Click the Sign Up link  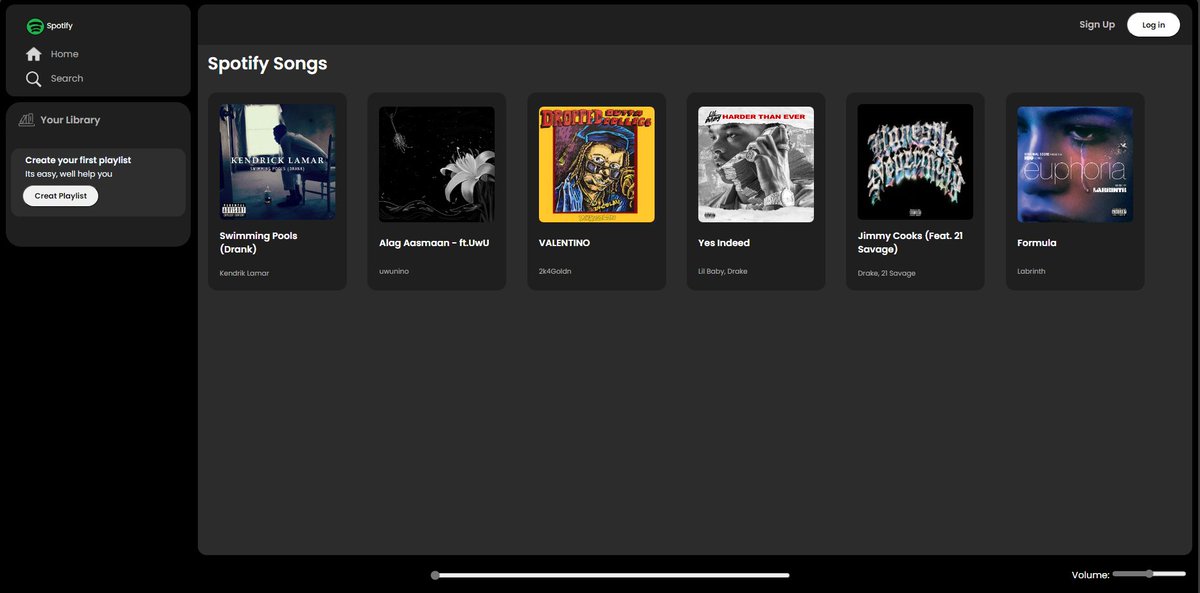pyautogui.click(x=1097, y=25)
